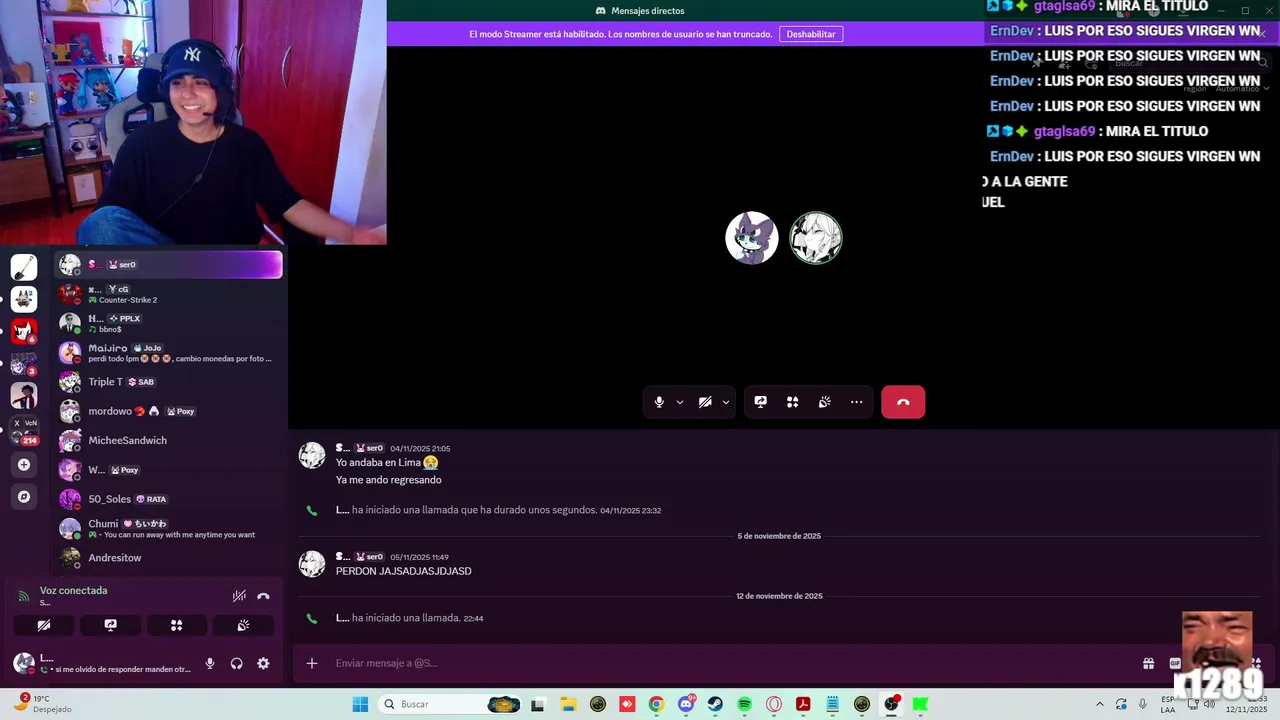Open DM with 50_Soles

pyautogui.click(x=168, y=499)
